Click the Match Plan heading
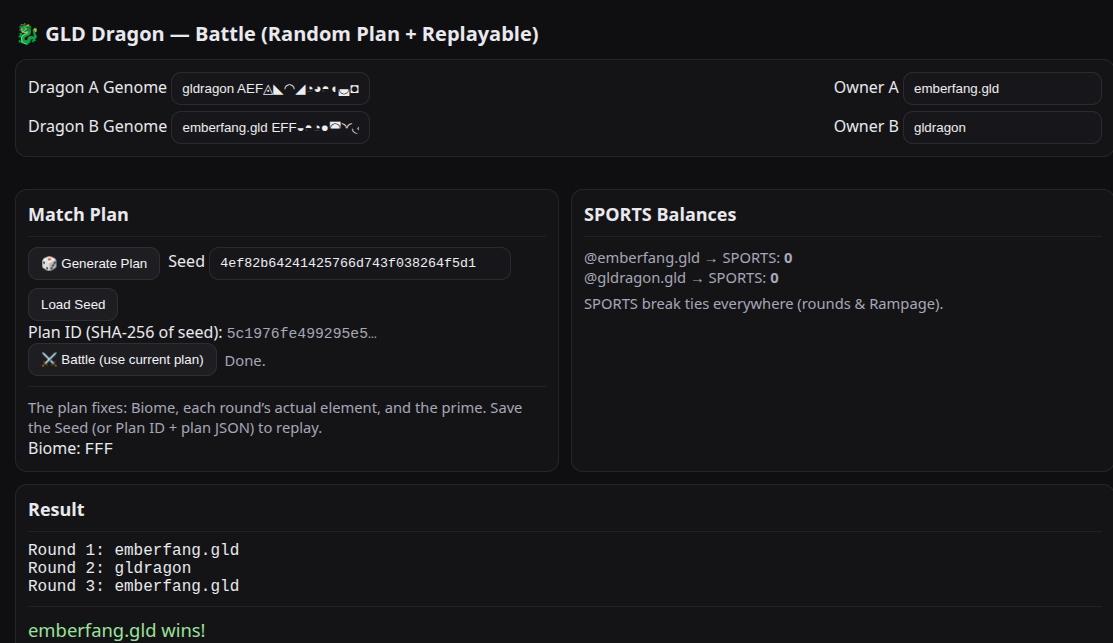Viewport: 1113px width, 643px height. (78, 214)
